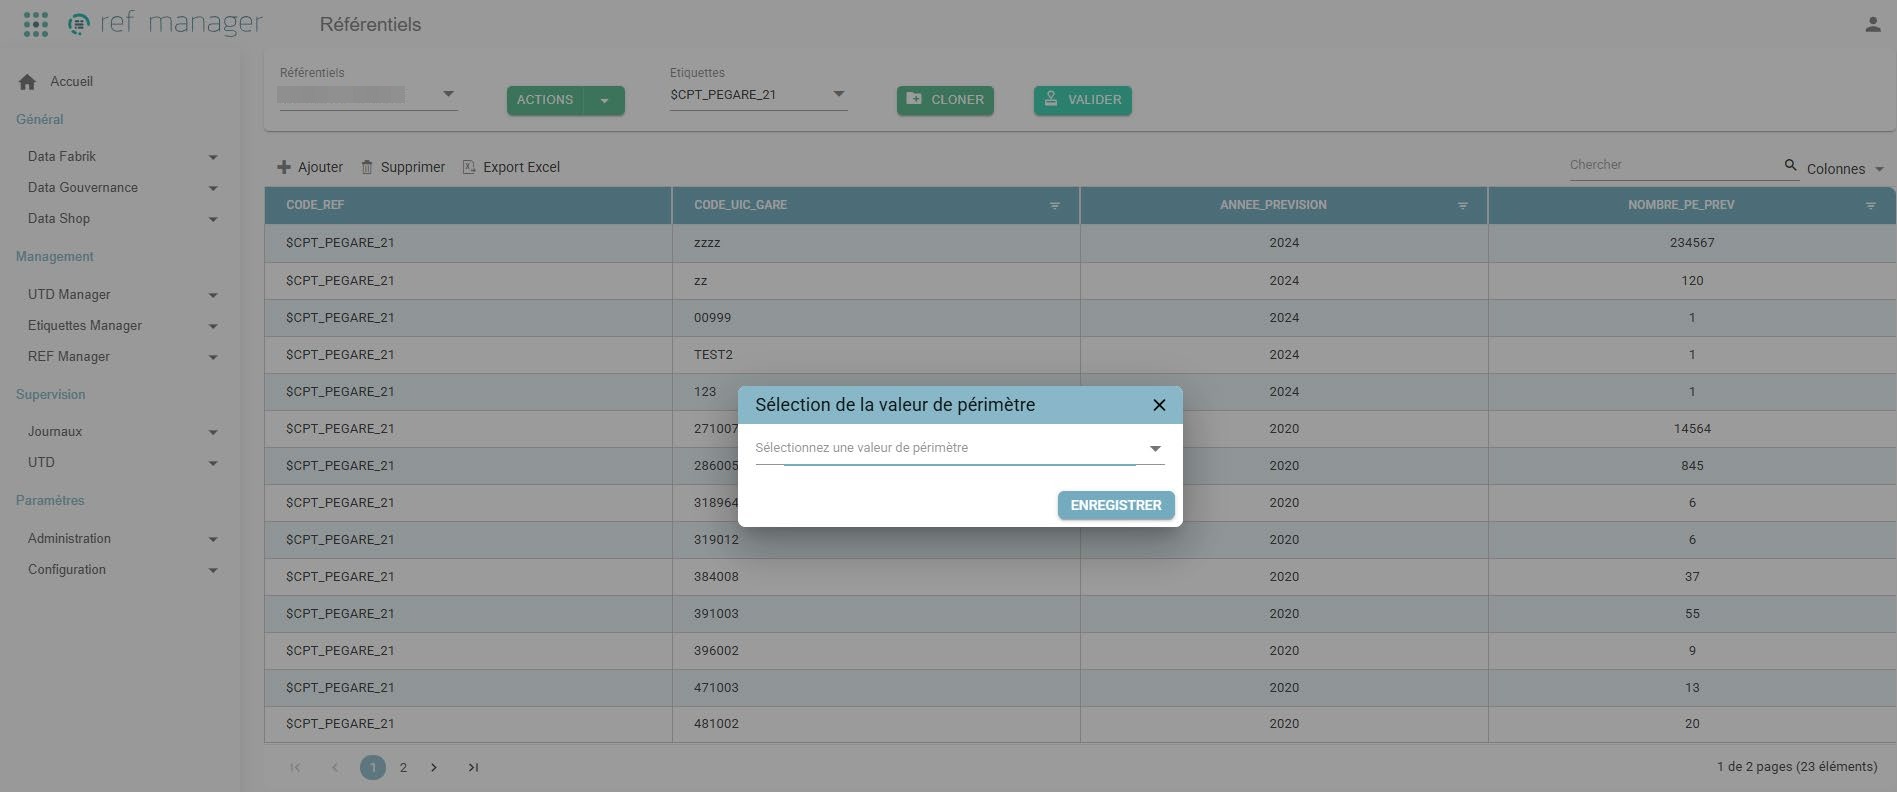Open the ACTIONS split-button arrow
This screenshot has width=1897, height=792.
tap(604, 100)
